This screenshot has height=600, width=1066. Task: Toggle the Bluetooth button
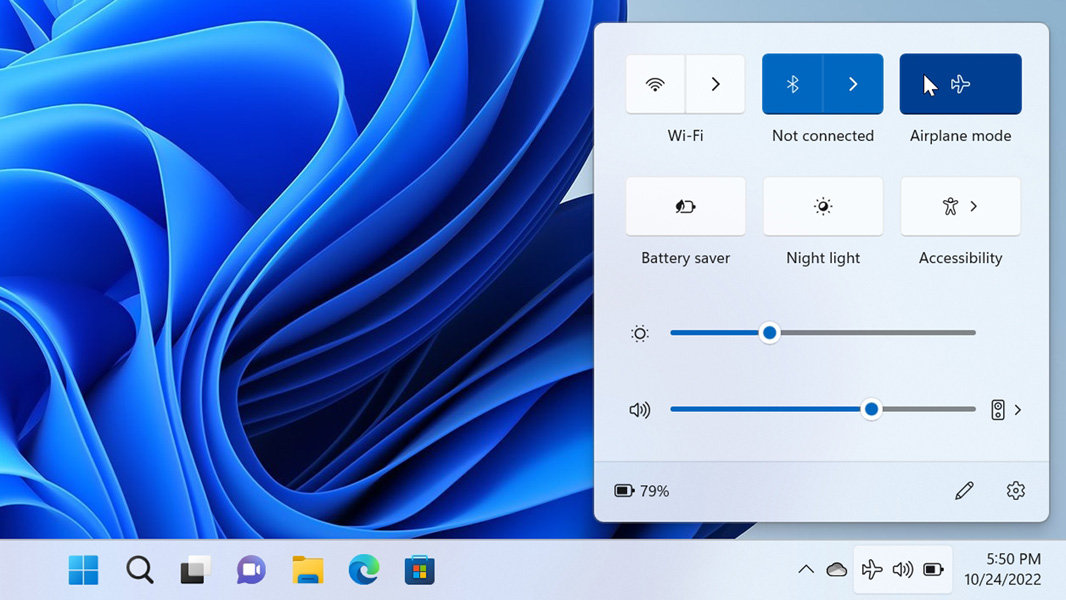[793, 84]
